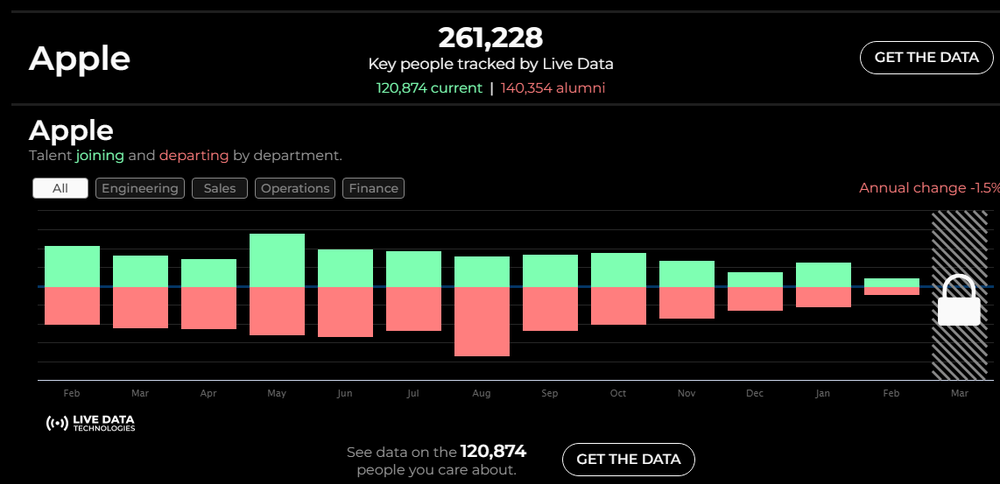Viewport: 1000px width, 484px height.
Task: Click Key people tracked by Live Data
Action: click(x=490, y=64)
